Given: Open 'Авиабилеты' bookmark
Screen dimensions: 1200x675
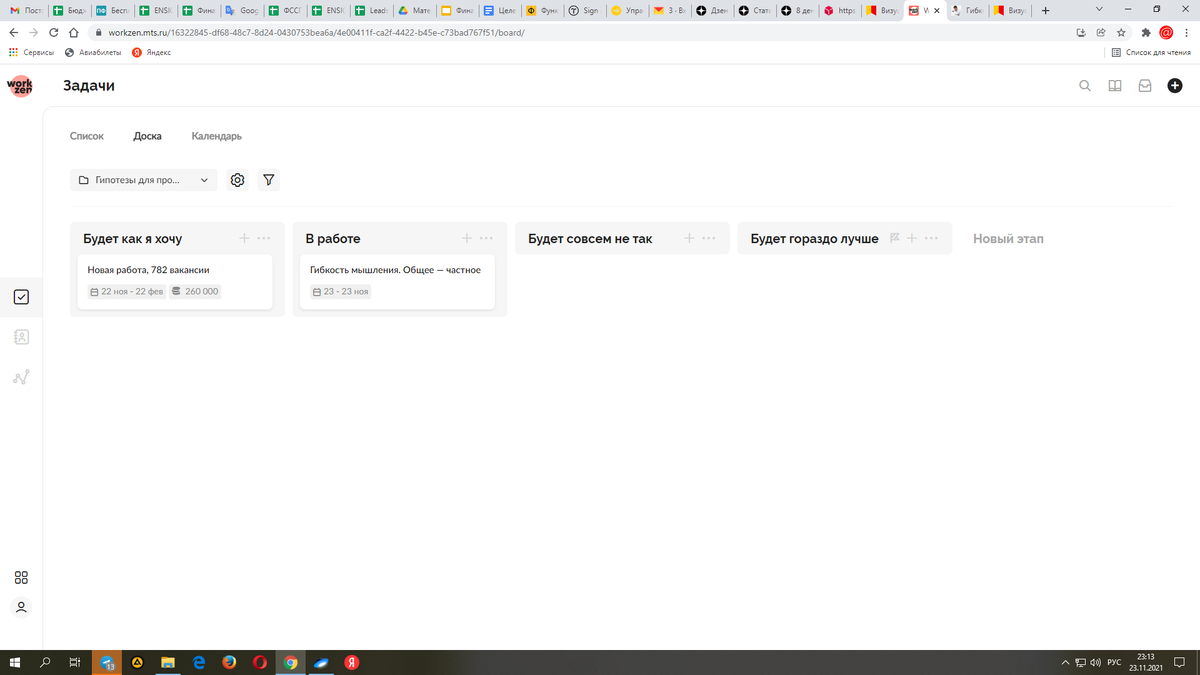Looking at the screenshot, I should (91, 52).
